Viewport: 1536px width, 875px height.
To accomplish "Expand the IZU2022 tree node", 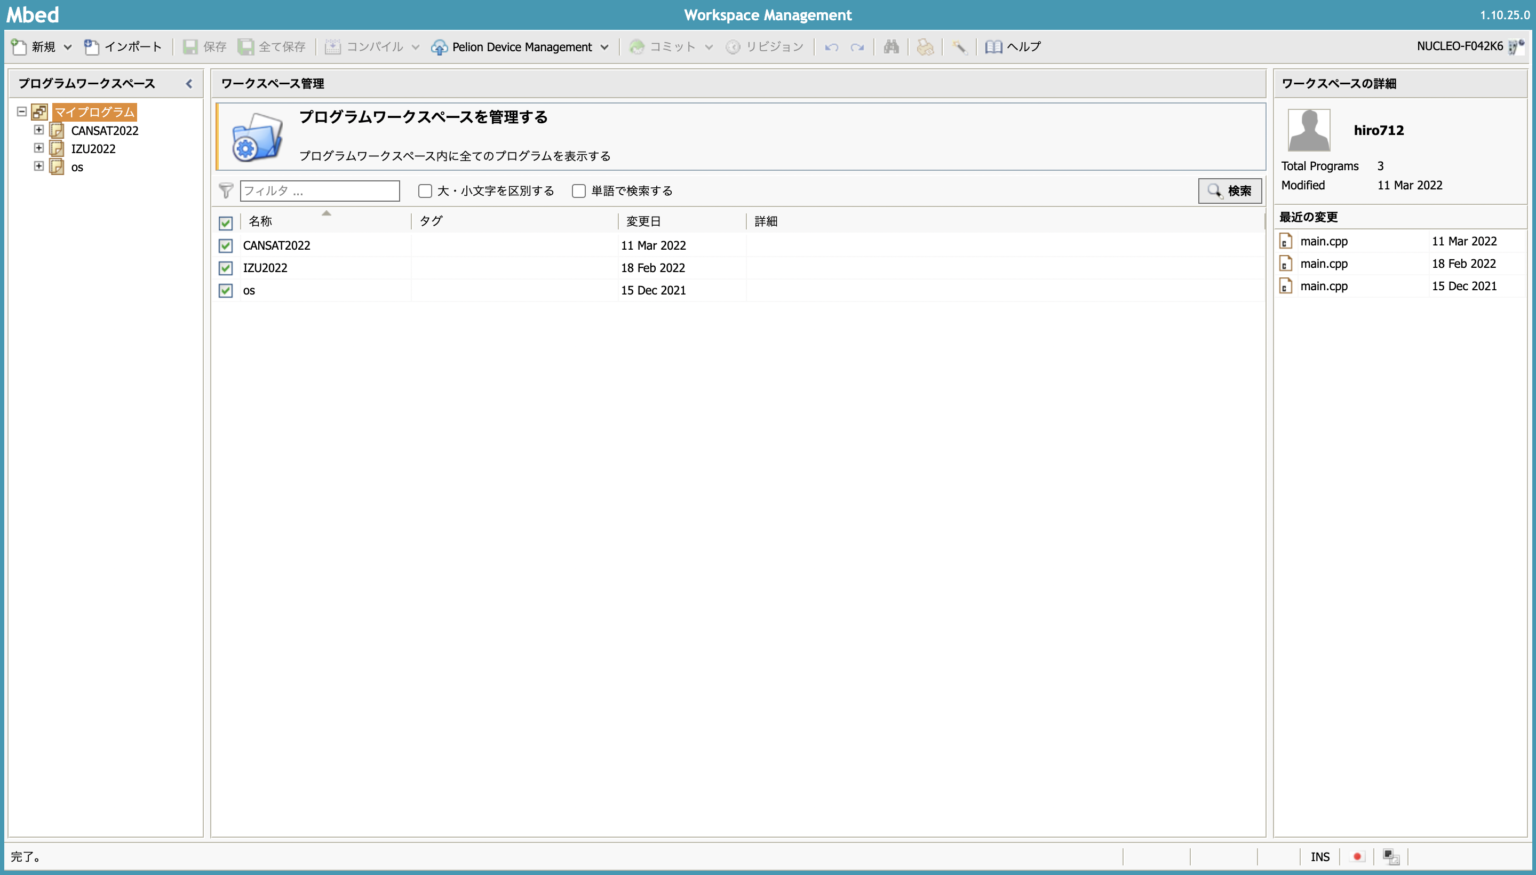I will [38, 148].
